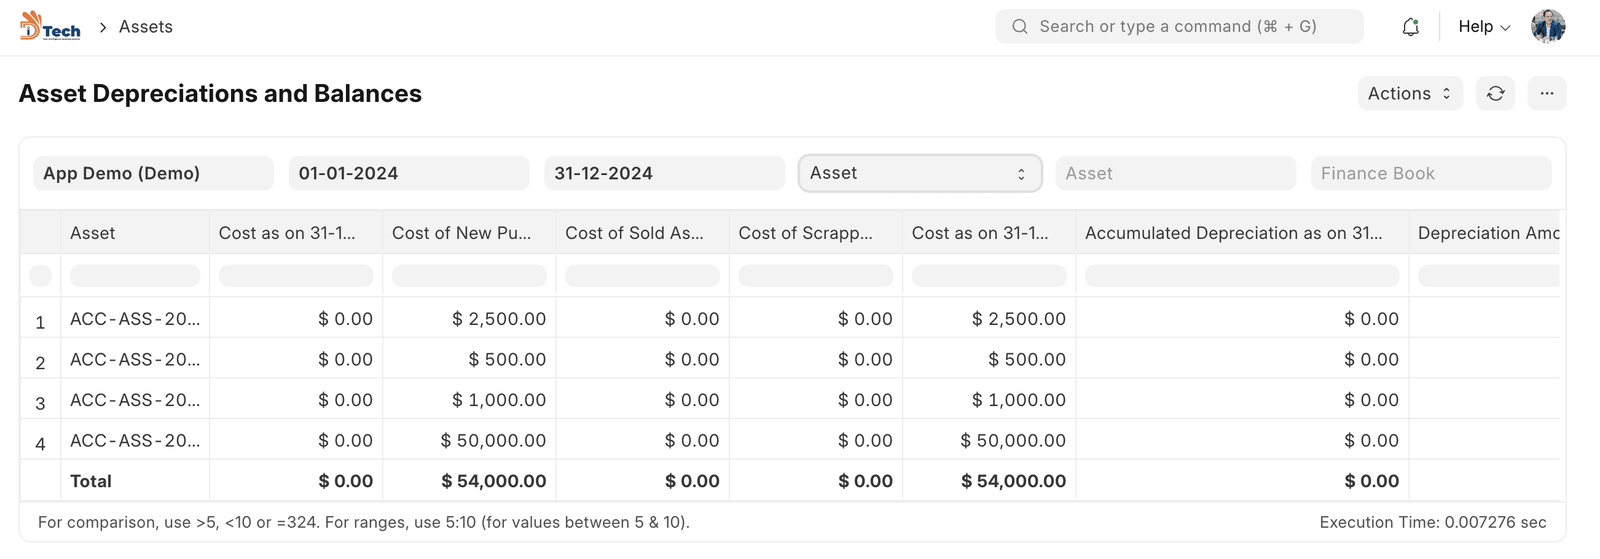Edit the from date 01-01-2024 field
This screenshot has height=559, width=1600.
pyautogui.click(x=408, y=173)
